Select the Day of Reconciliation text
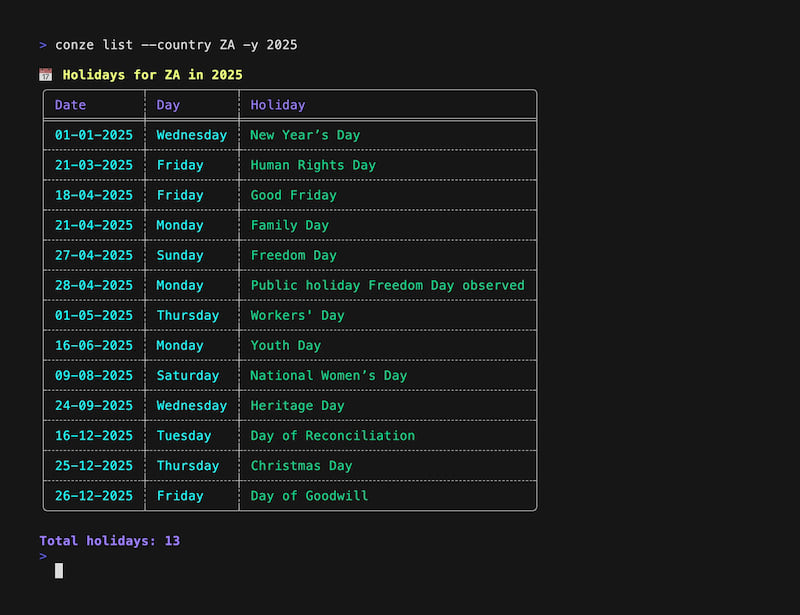Viewport: 800px width, 615px height. pos(332,435)
